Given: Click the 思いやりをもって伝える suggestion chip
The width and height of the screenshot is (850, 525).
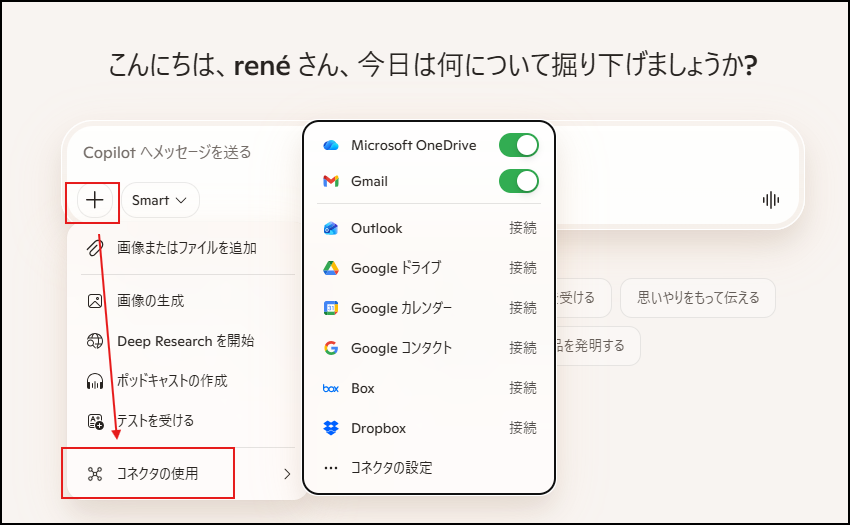Looking at the screenshot, I should click(698, 298).
